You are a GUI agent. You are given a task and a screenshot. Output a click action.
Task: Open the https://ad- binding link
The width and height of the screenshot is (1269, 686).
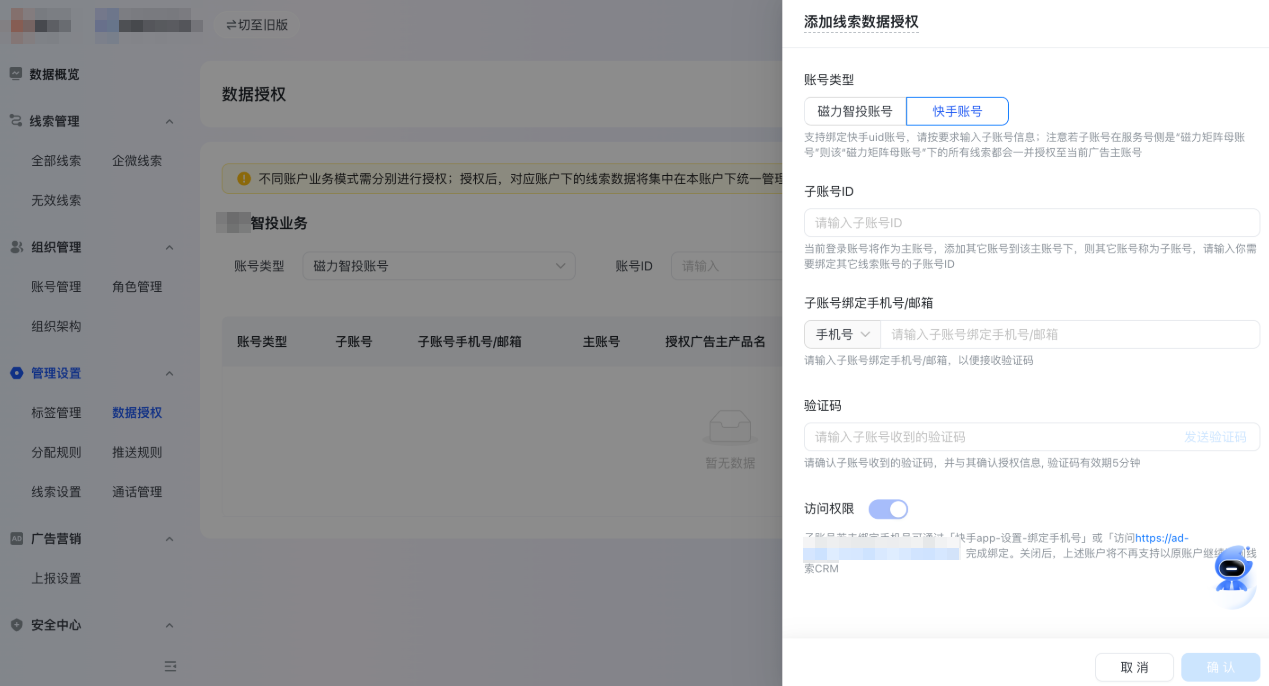tap(1162, 538)
